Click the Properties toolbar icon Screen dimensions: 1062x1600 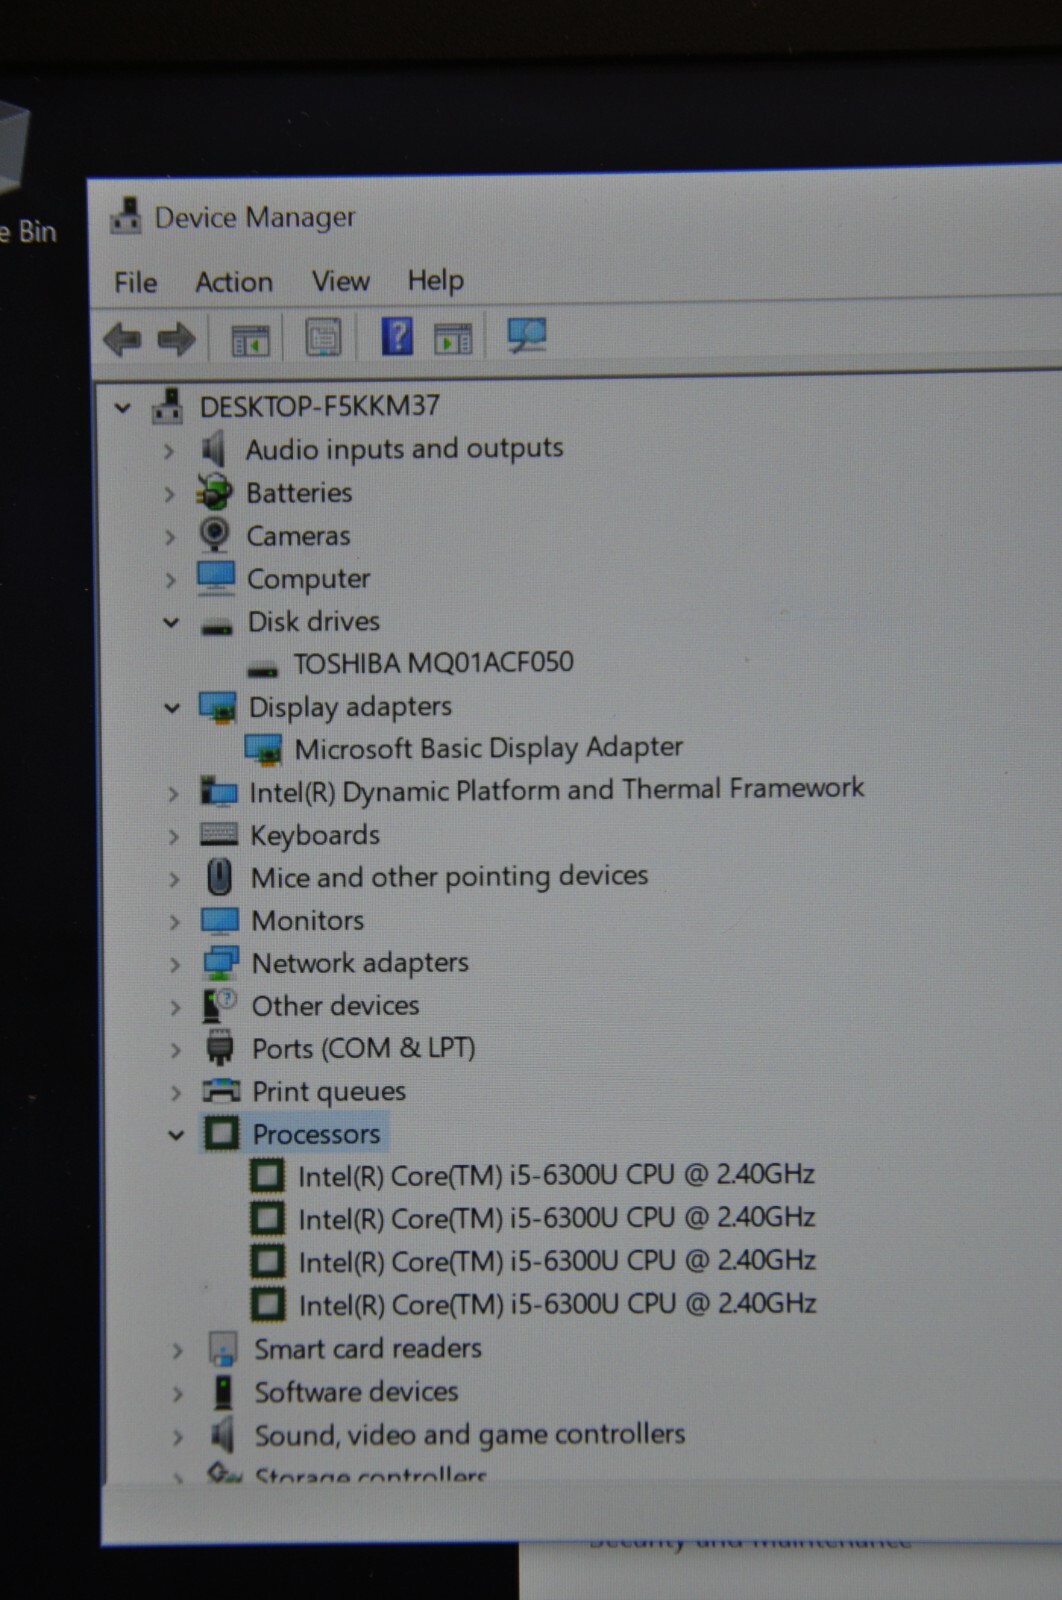click(x=323, y=338)
